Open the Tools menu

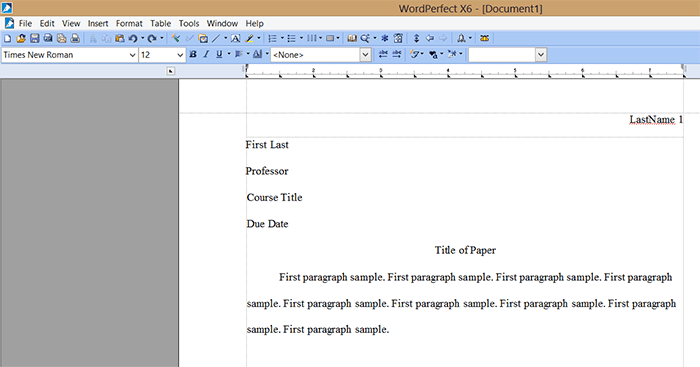(189, 23)
